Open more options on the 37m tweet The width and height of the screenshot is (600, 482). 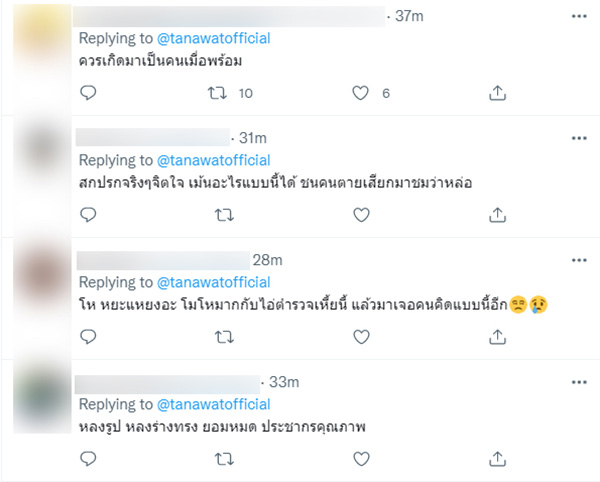pos(577,17)
